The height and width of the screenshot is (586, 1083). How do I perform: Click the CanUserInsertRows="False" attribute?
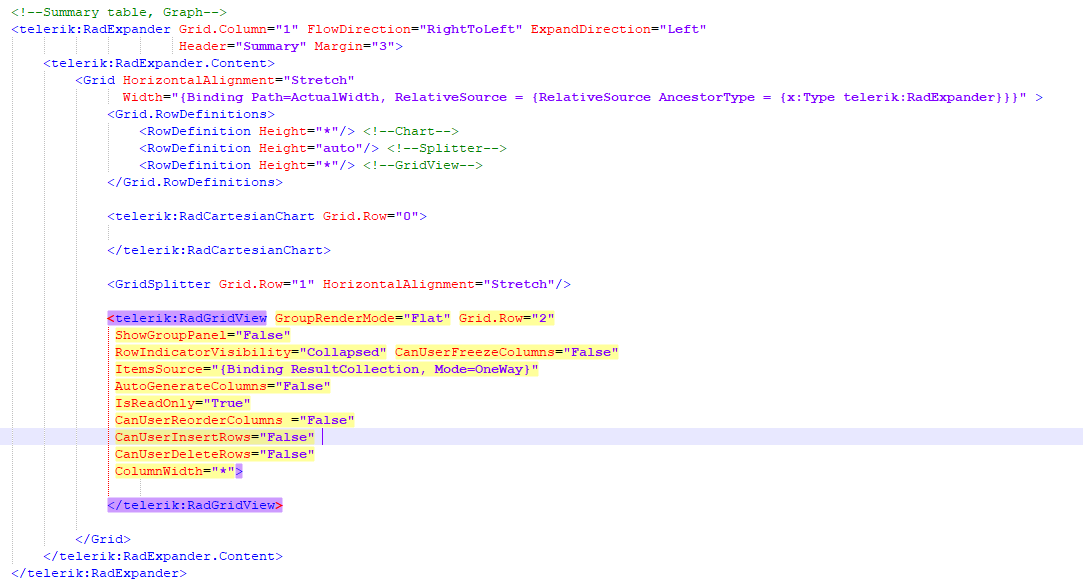(x=214, y=437)
